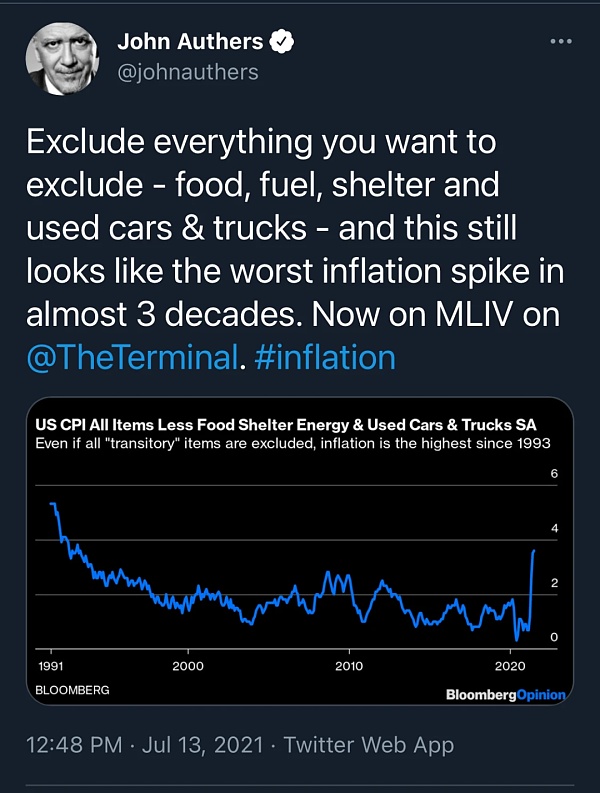Click the tweet text beginning 'Exclude everything'
The image size is (600, 793).
click(290, 249)
